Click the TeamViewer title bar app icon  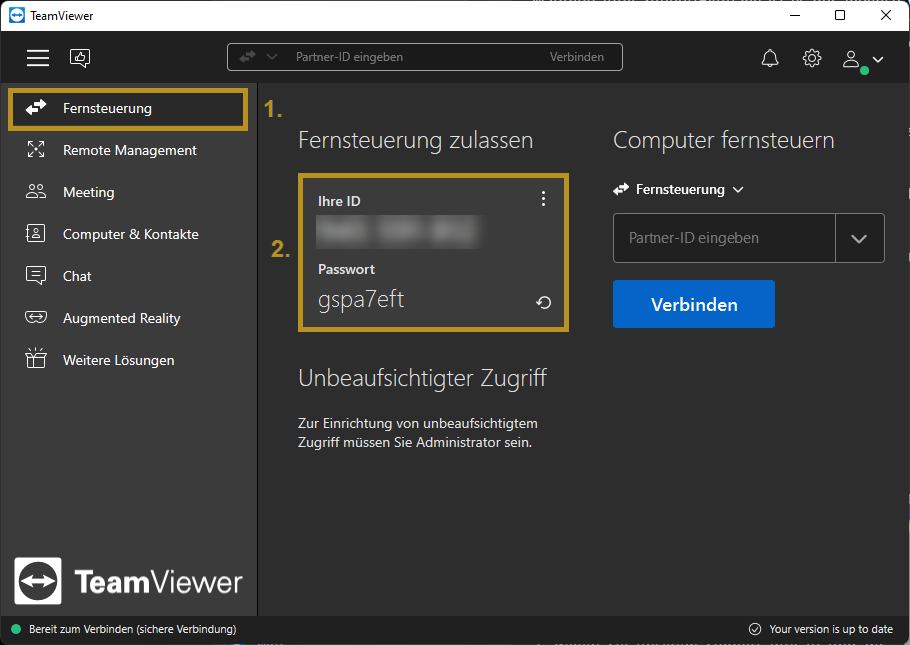pyautogui.click(x=17, y=16)
